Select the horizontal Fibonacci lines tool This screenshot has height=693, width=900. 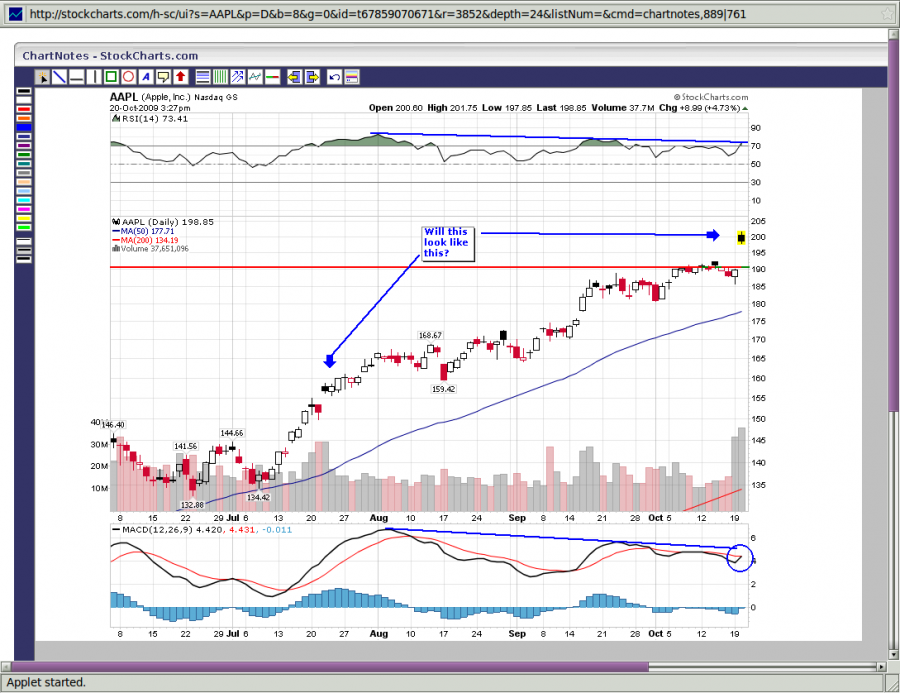click(x=203, y=76)
